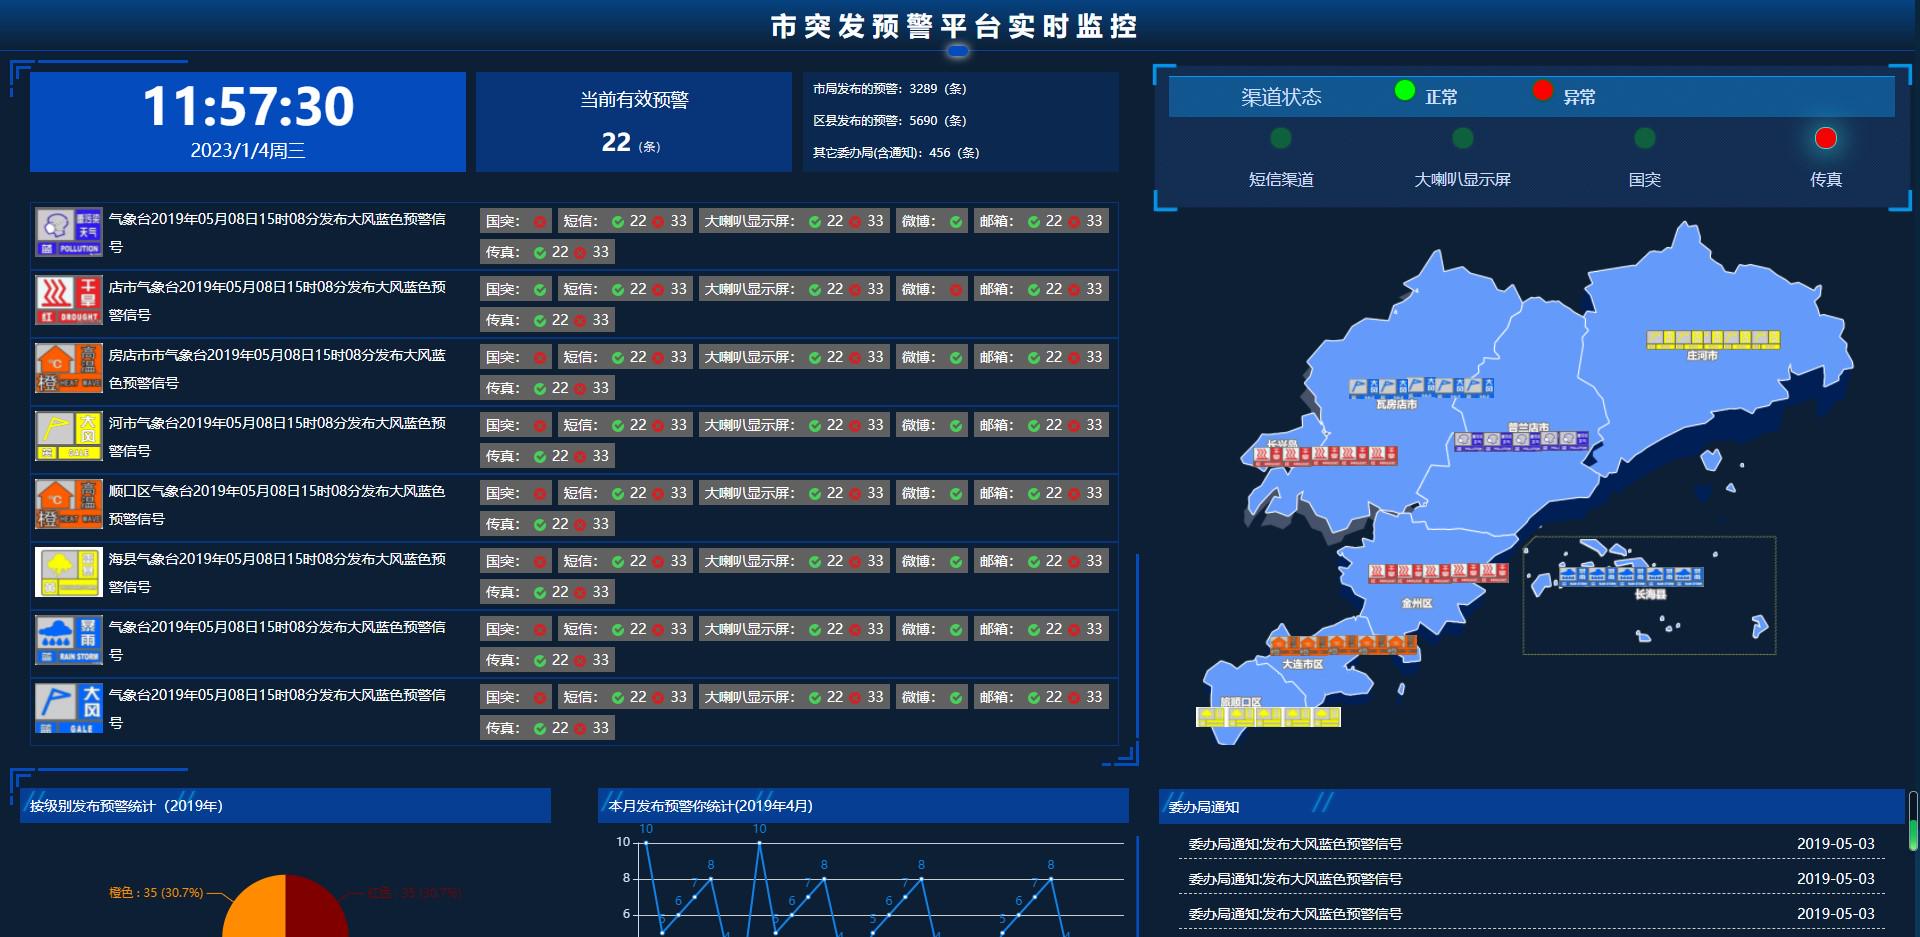
Task: Click the blue pollution warning icon
Action: (x=69, y=232)
